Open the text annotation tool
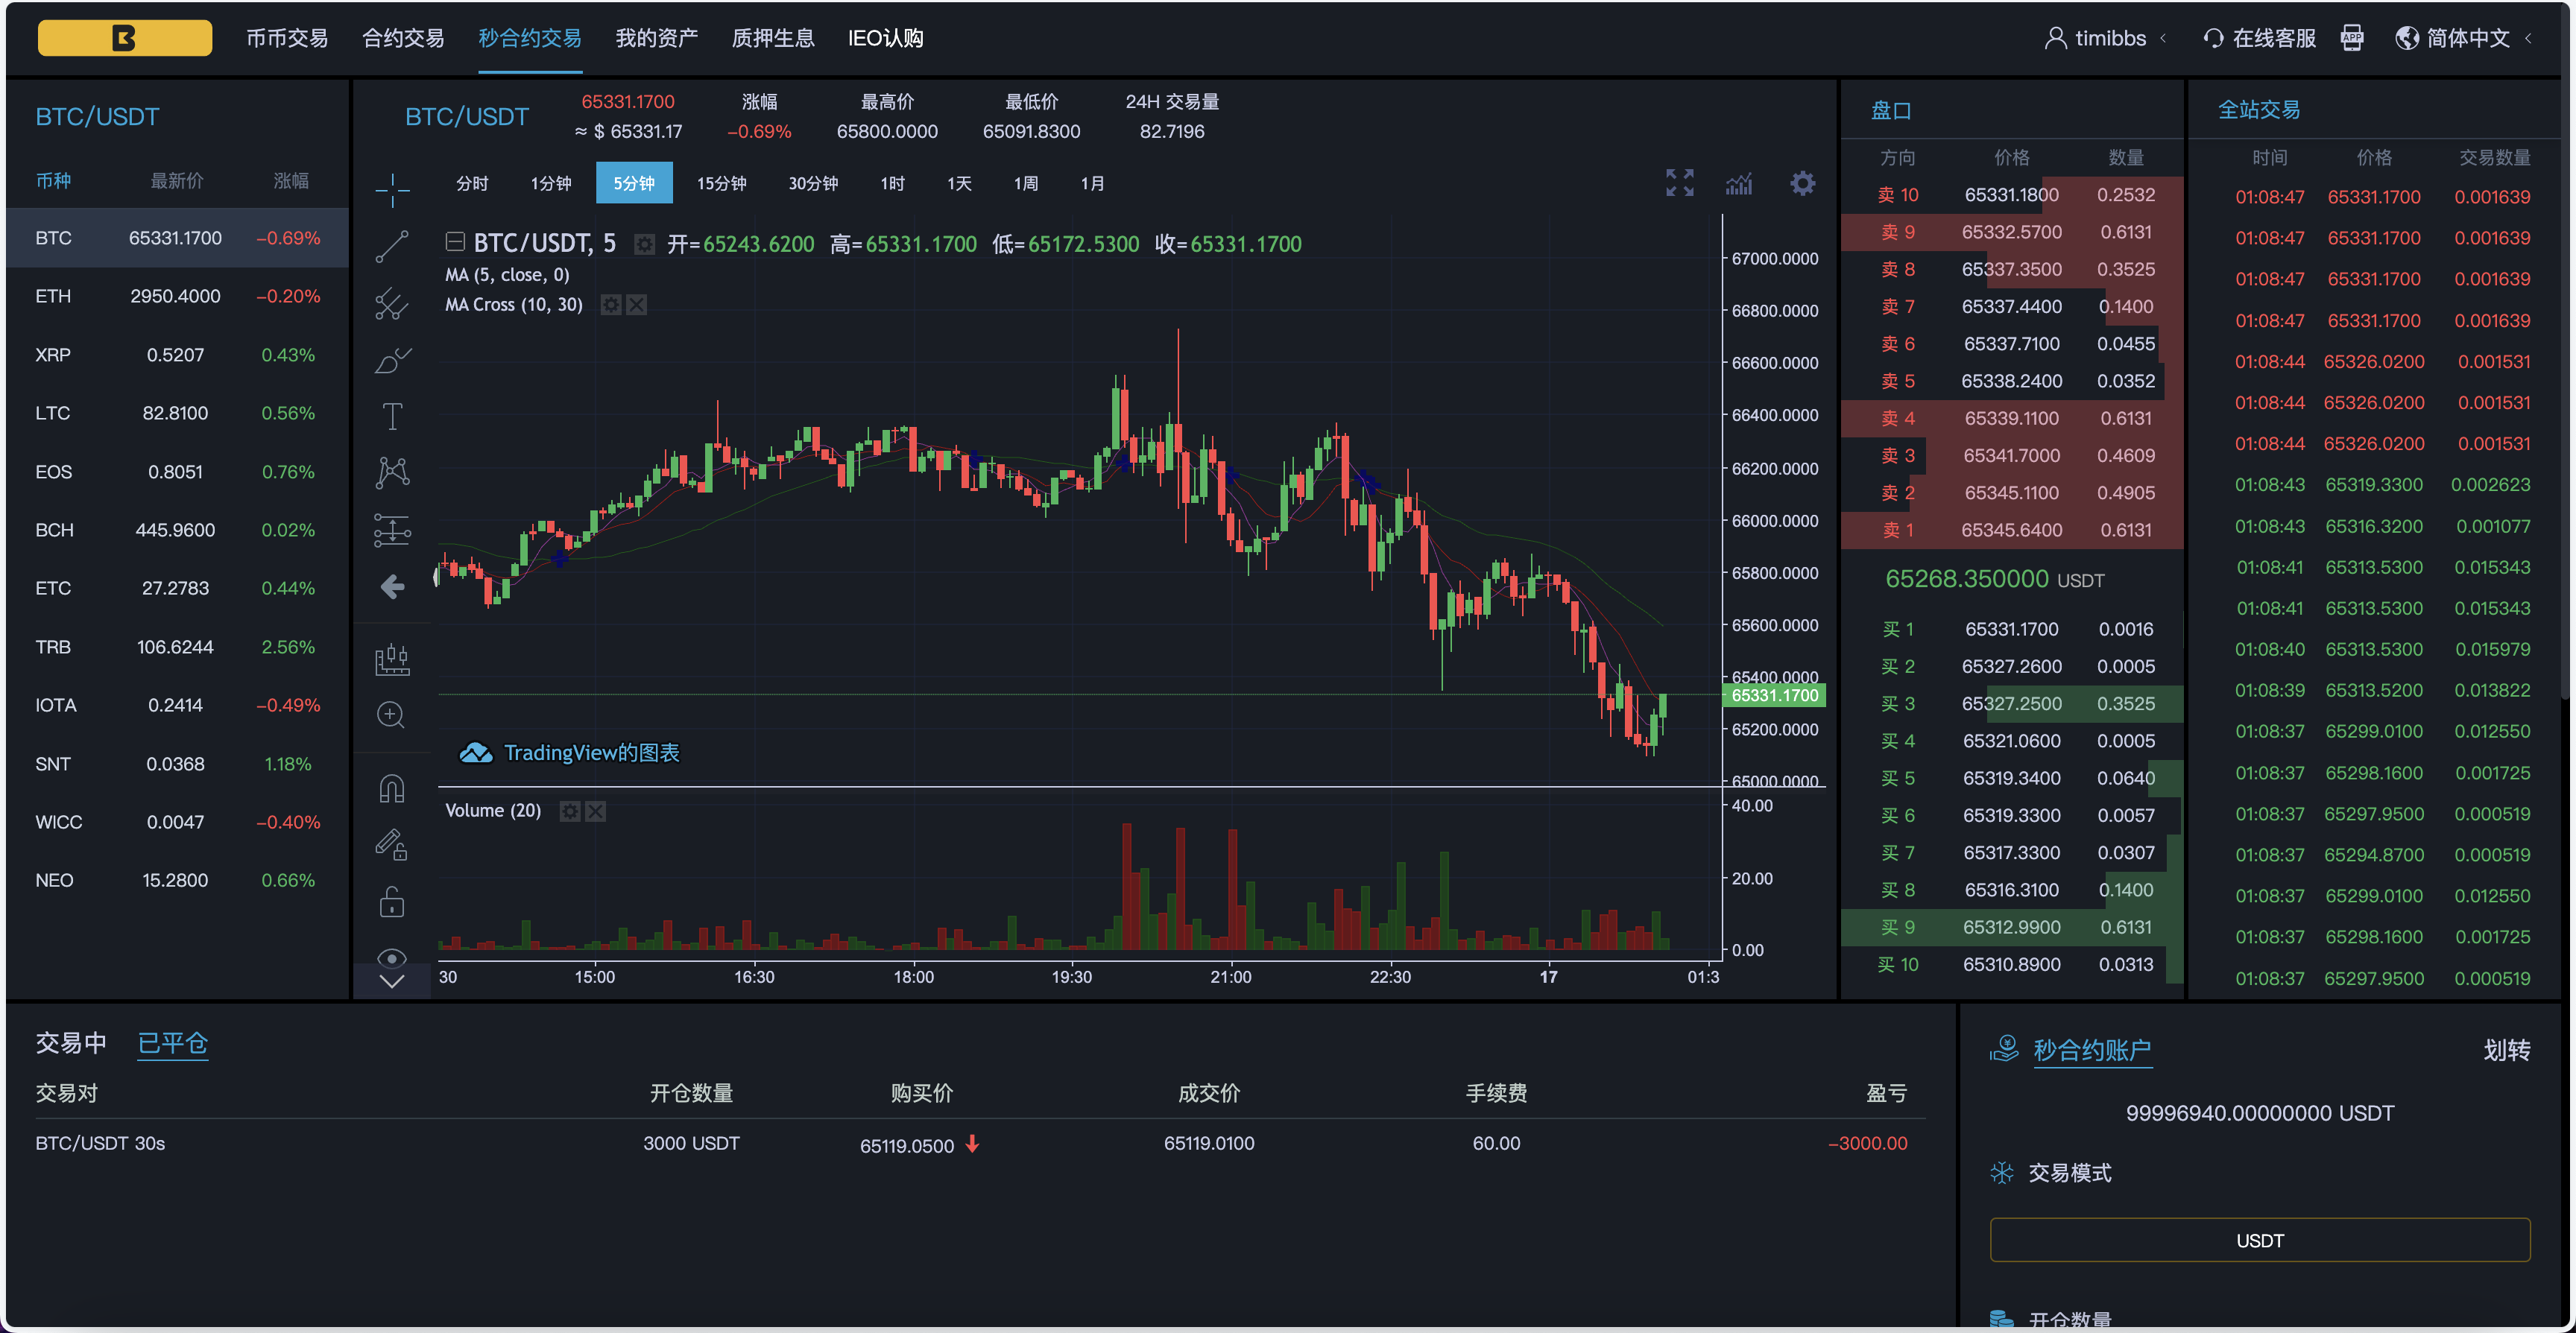Screen dimensions: 2576x1333 tap(392, 415)
